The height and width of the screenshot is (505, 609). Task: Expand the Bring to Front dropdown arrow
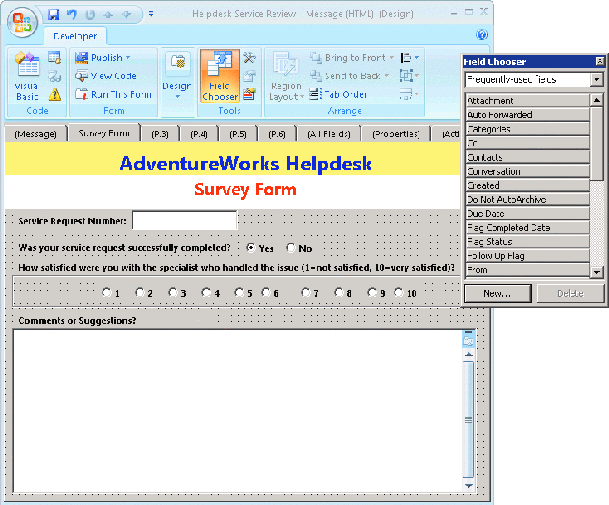point(392,57)
